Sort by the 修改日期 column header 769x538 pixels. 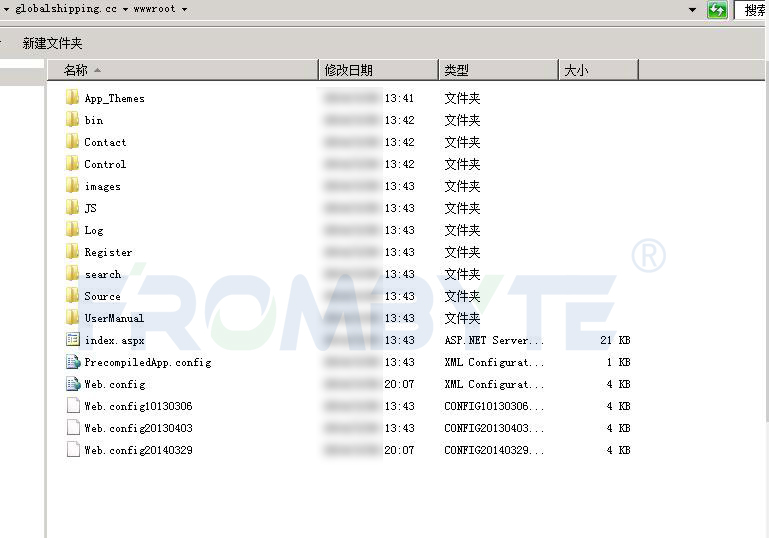[378, 70]
